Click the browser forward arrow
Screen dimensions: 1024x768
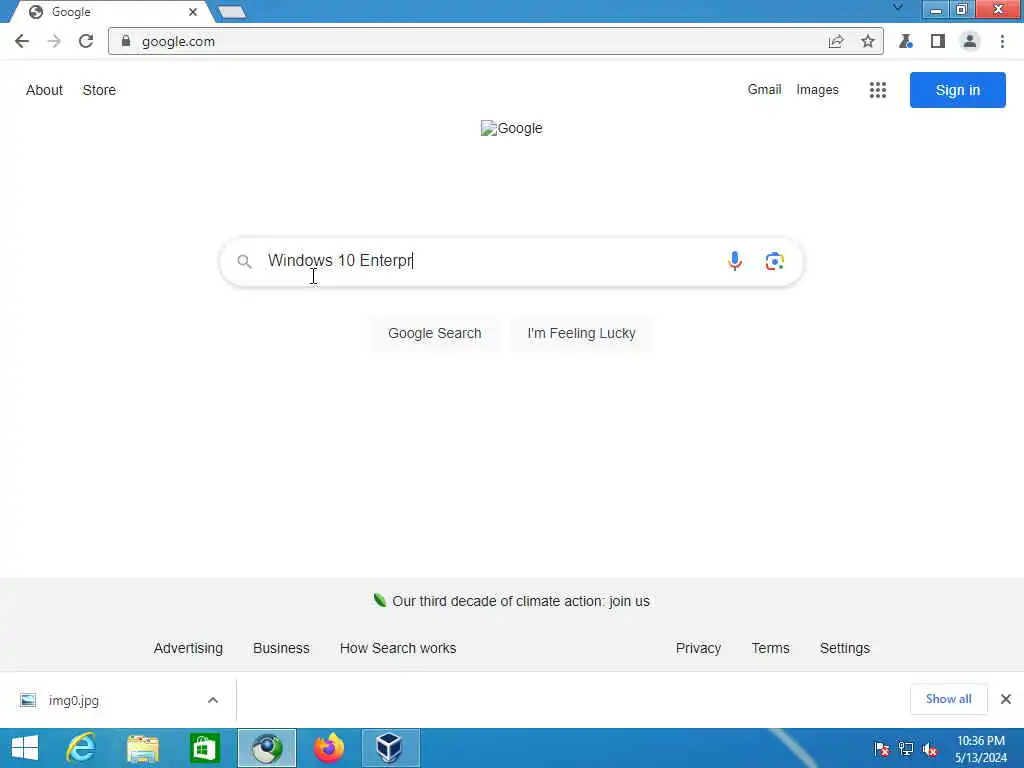tap(54, 41)
